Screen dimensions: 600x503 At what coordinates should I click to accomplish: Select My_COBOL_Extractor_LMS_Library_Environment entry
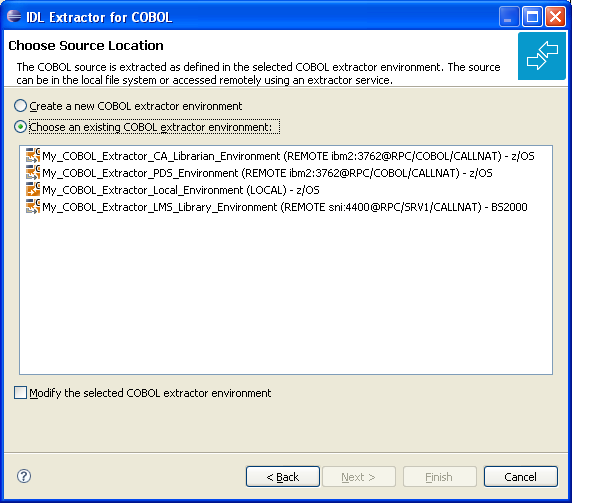(x=277, y=207)
